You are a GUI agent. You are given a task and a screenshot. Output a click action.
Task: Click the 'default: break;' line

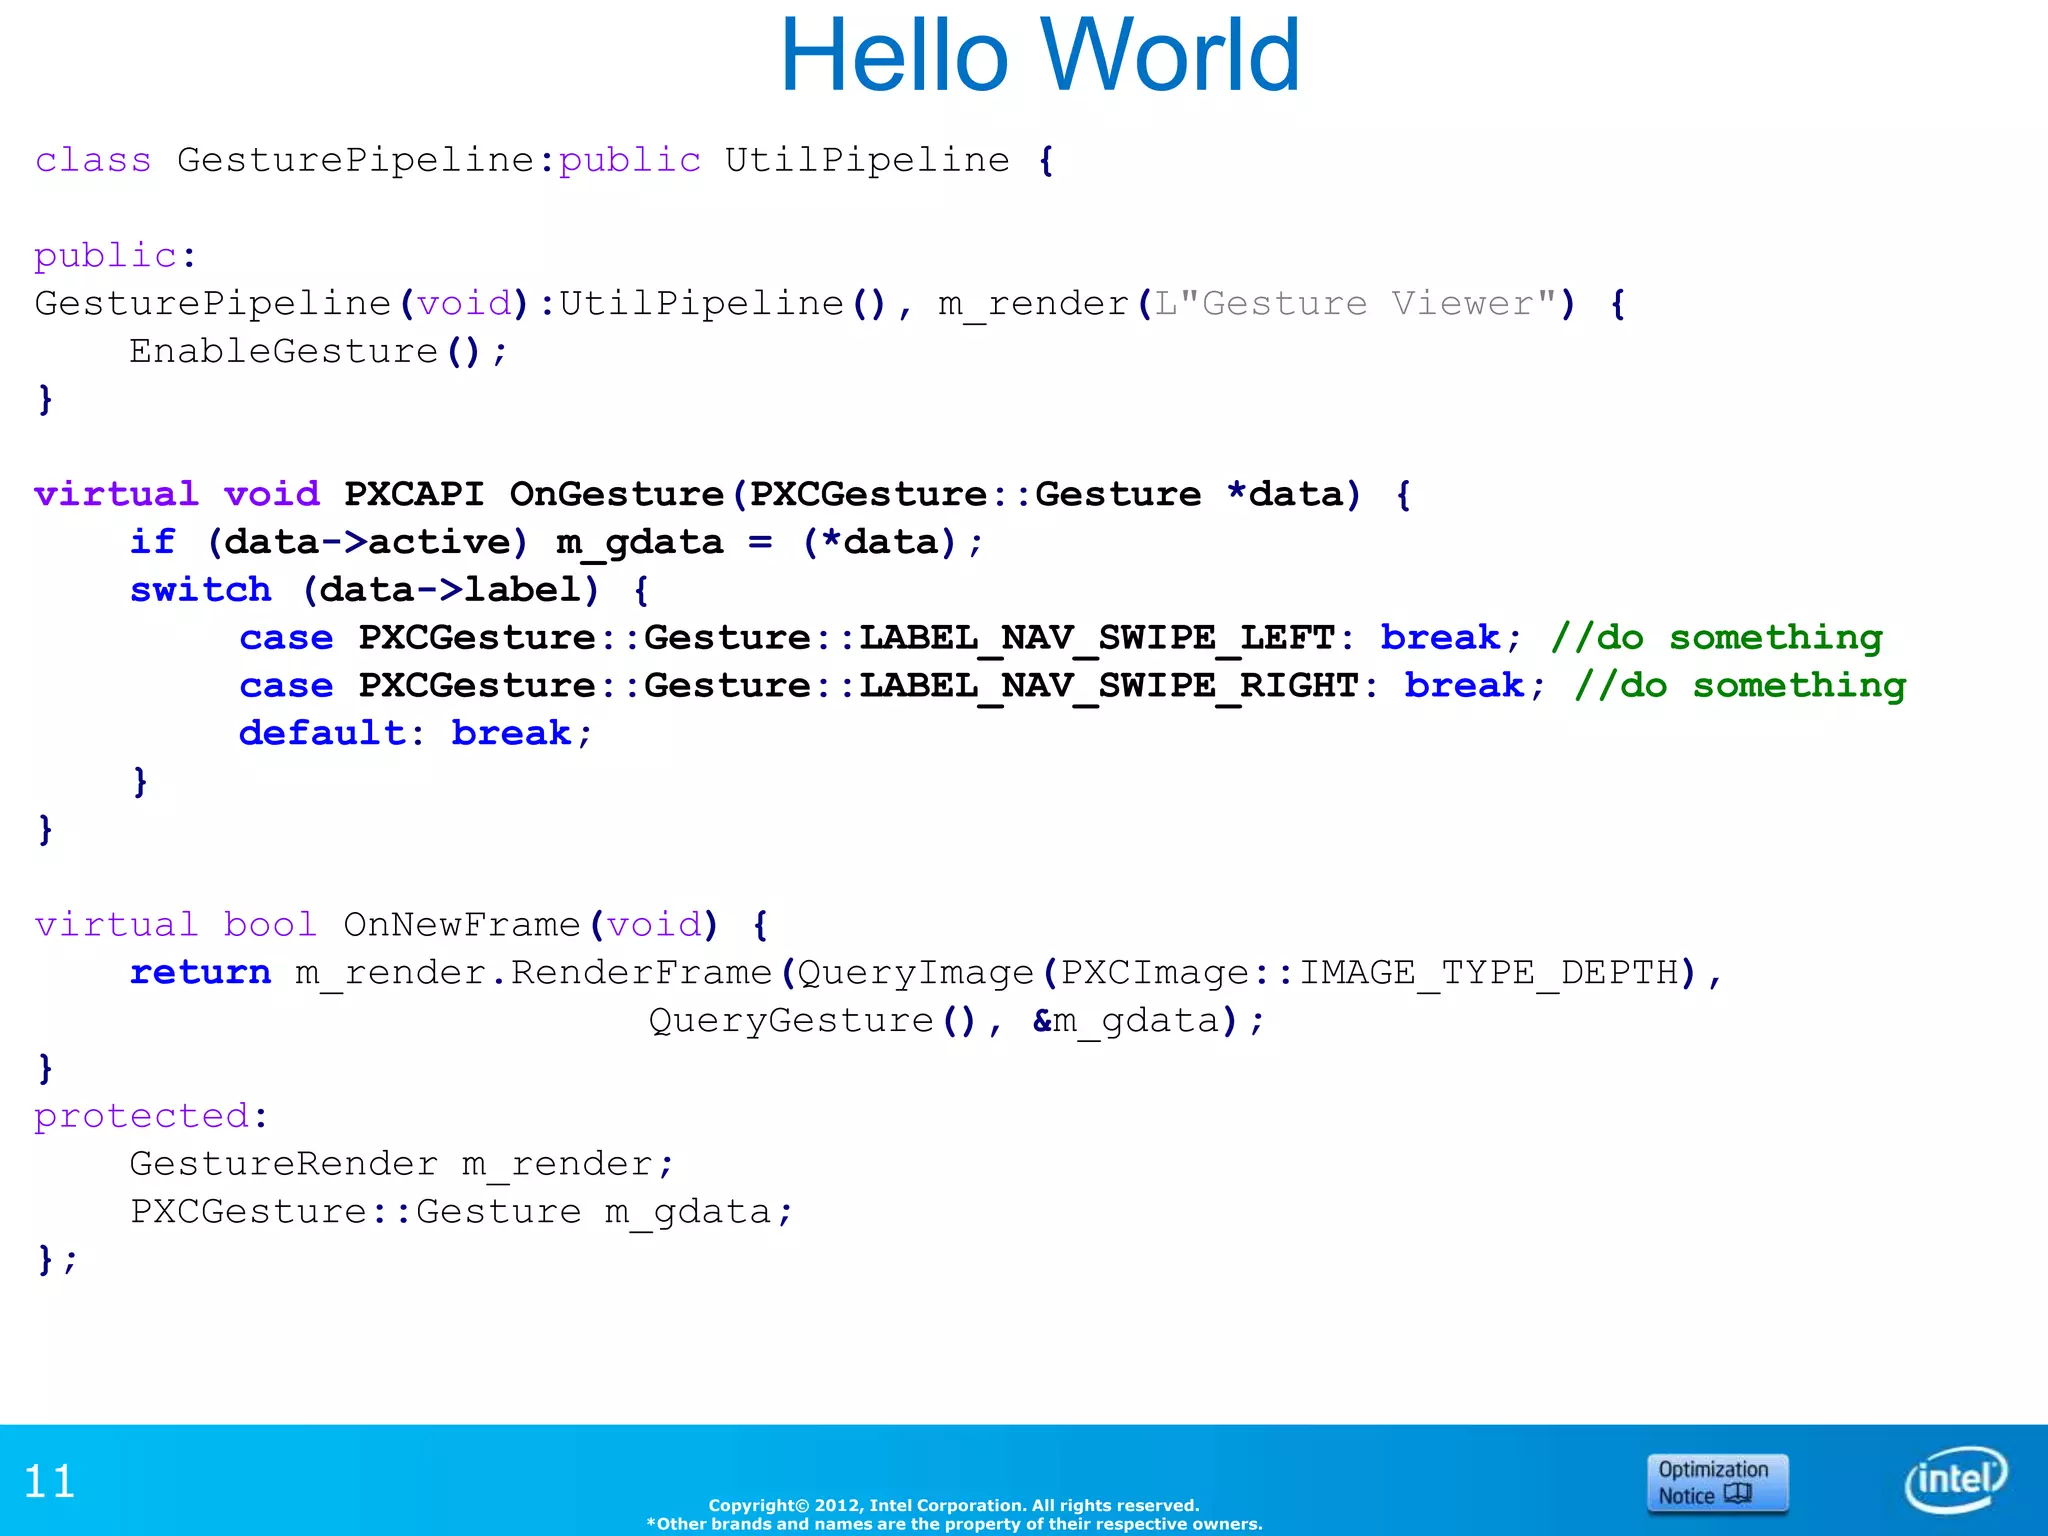tap(415, 733)
